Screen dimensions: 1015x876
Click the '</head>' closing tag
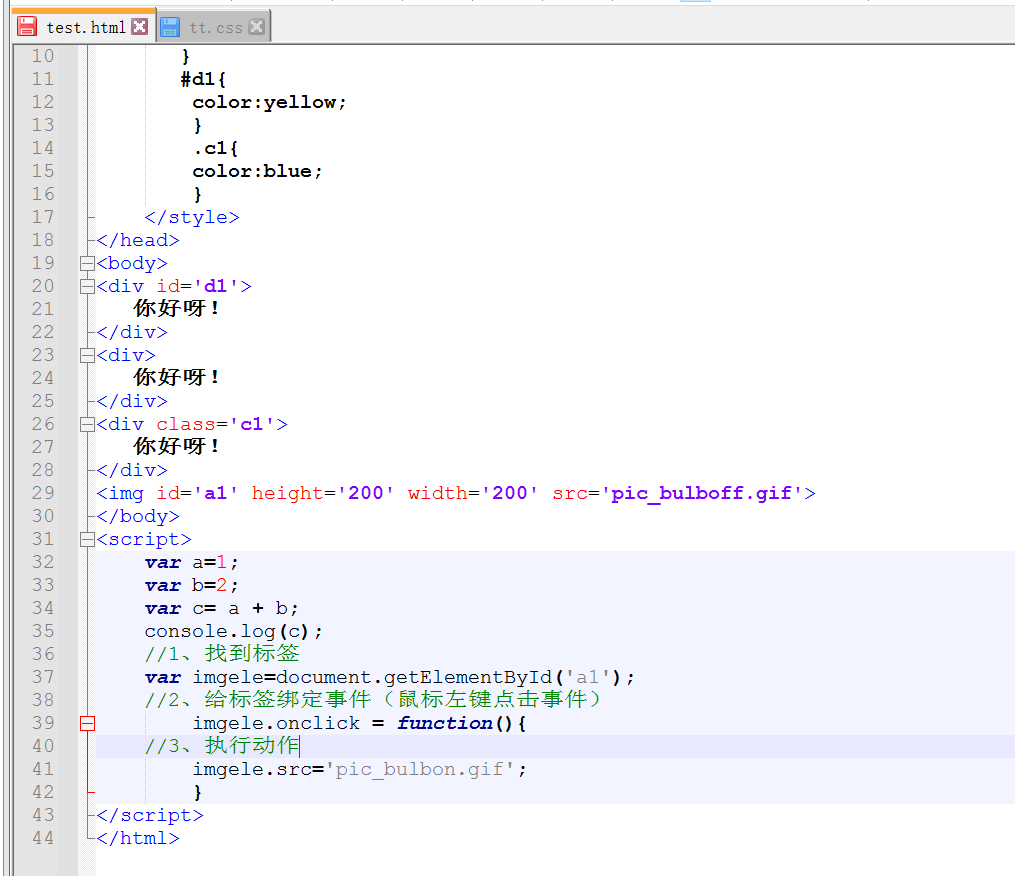[x=138, y=241]
